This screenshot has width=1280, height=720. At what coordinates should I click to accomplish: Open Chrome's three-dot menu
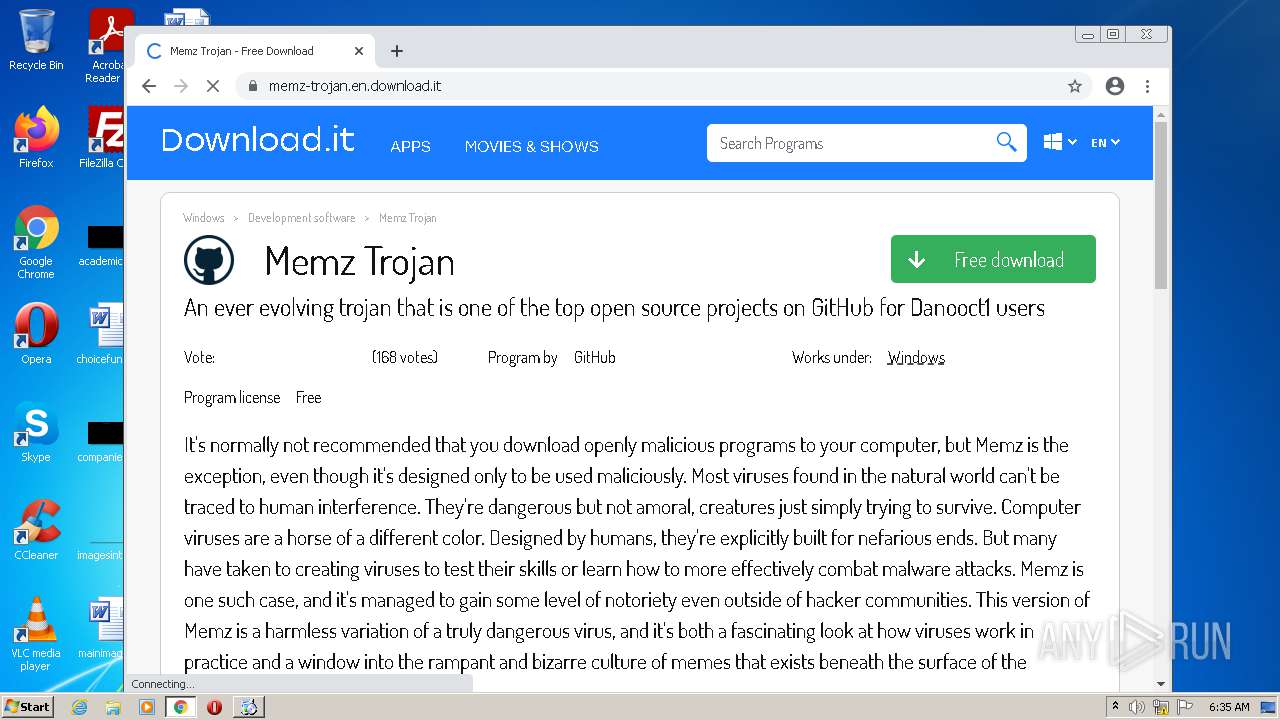(1147, 86)
